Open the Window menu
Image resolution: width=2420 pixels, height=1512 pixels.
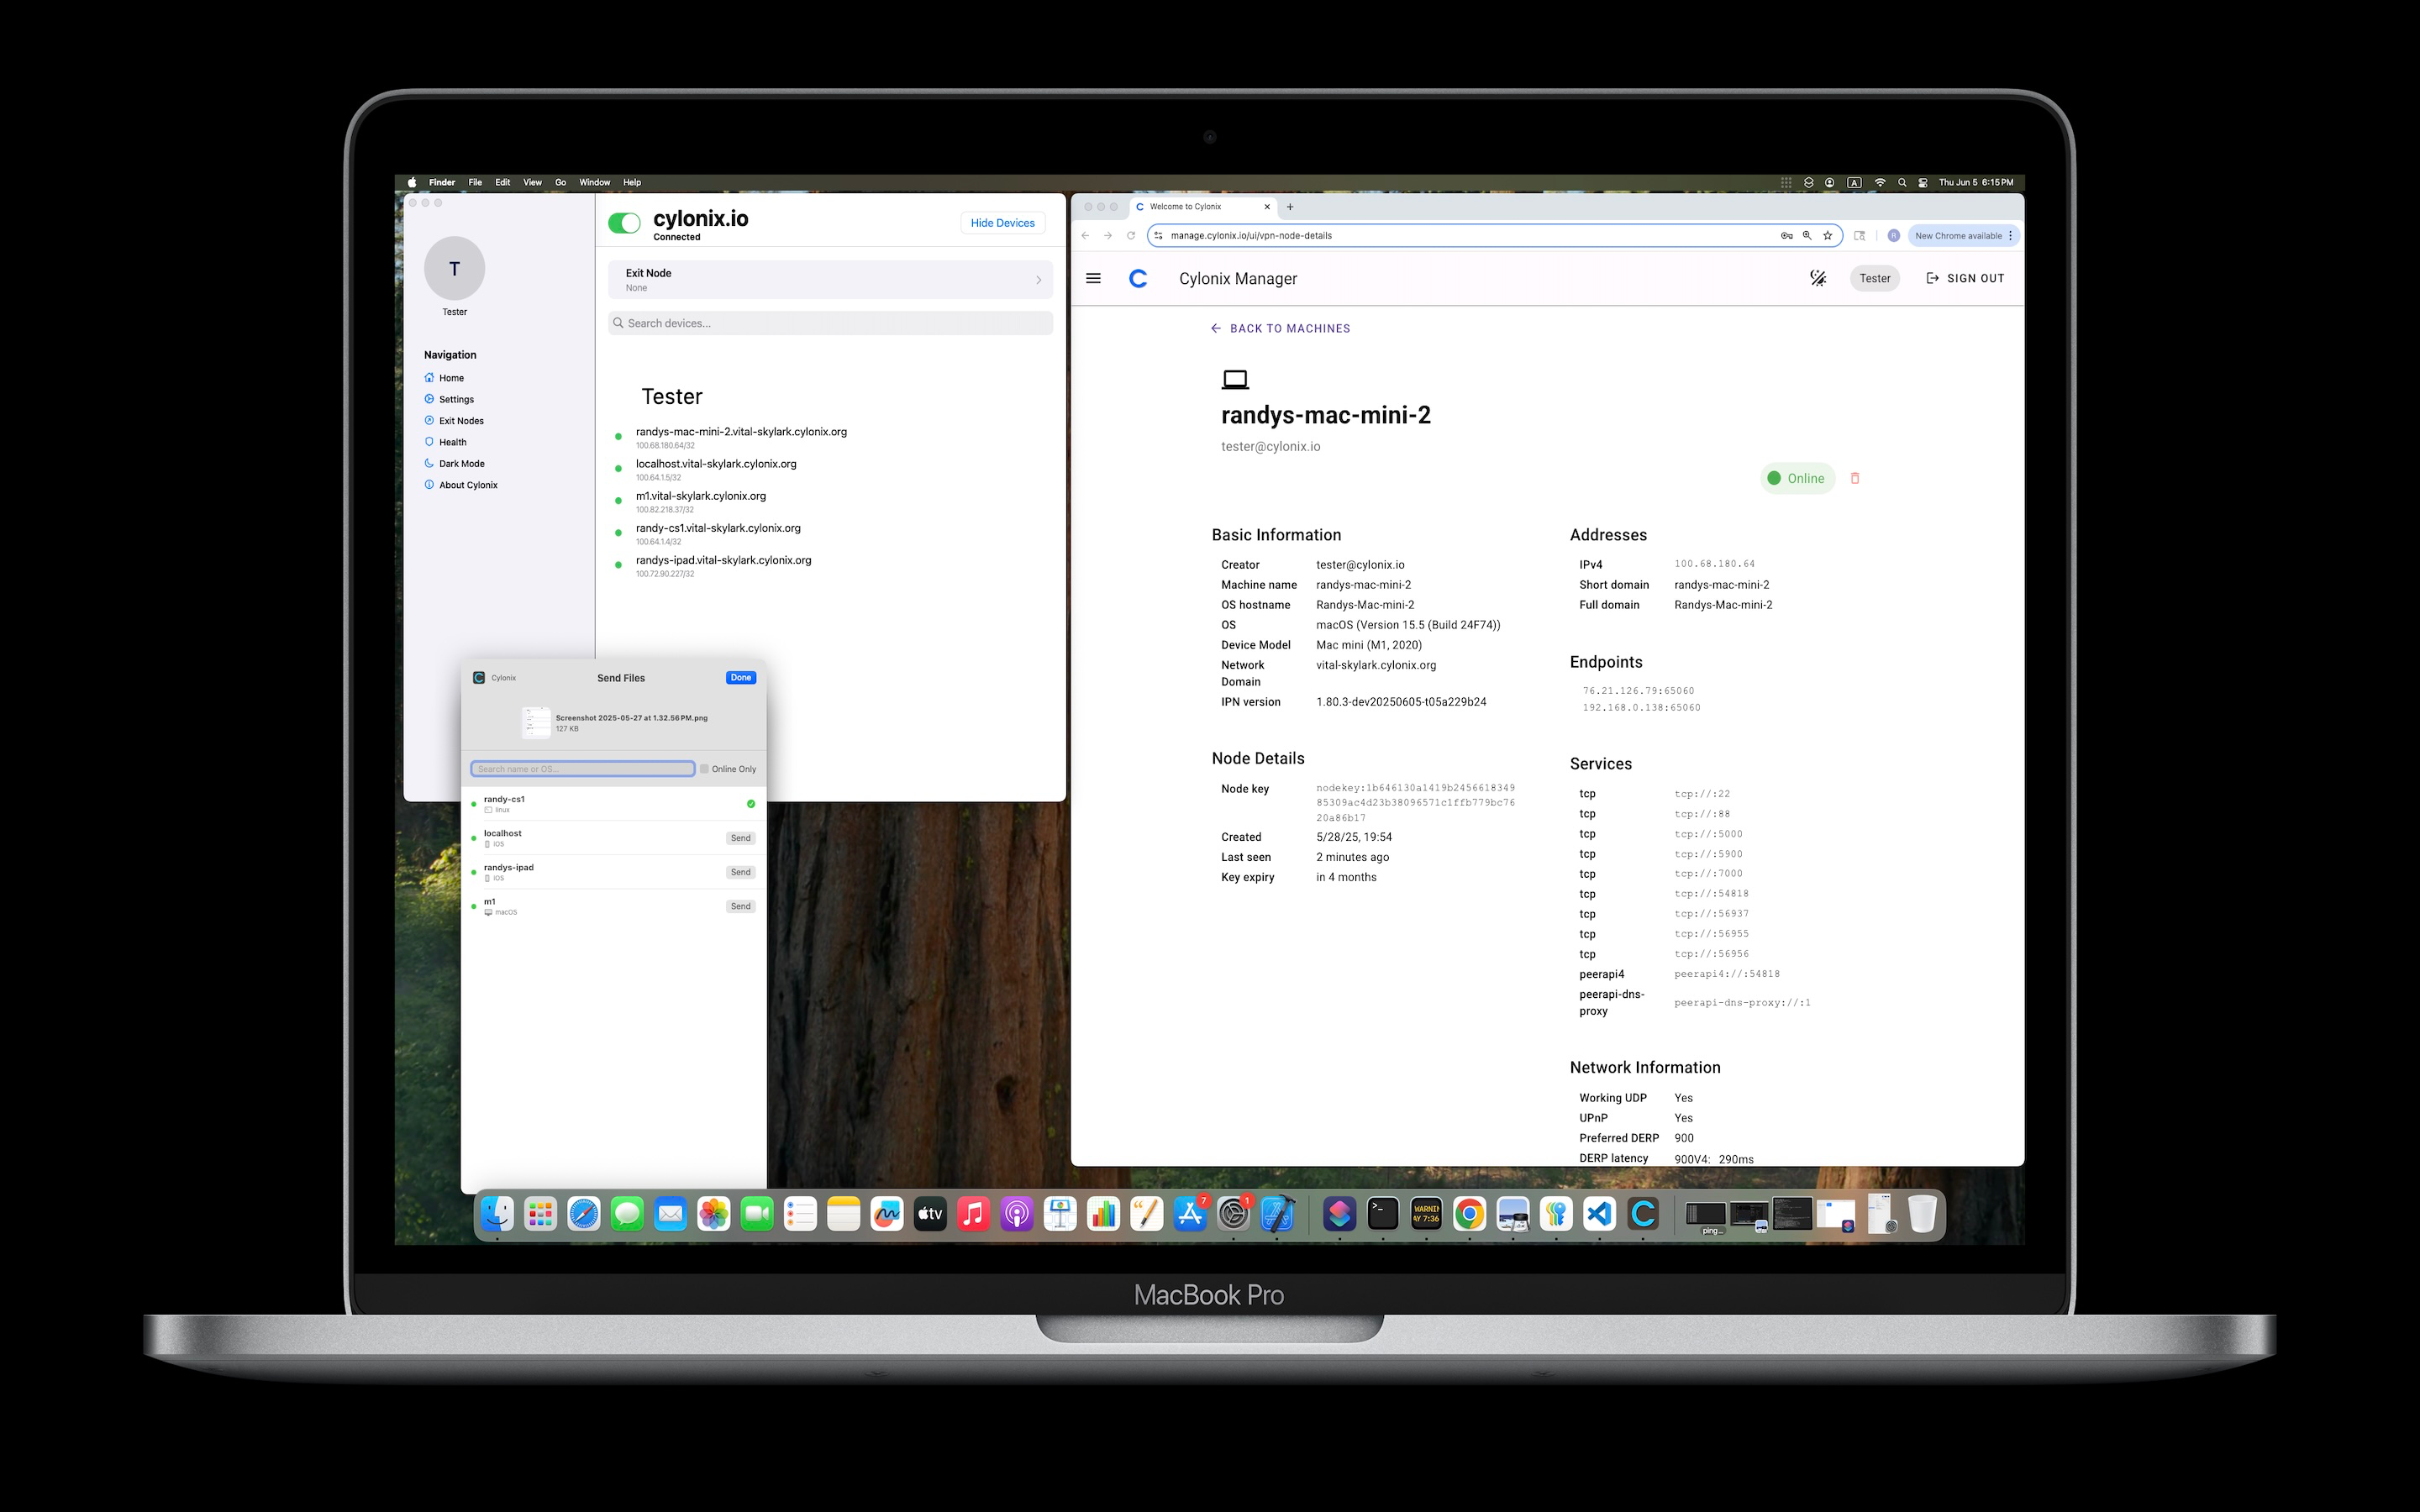click(x=594, y=182)
